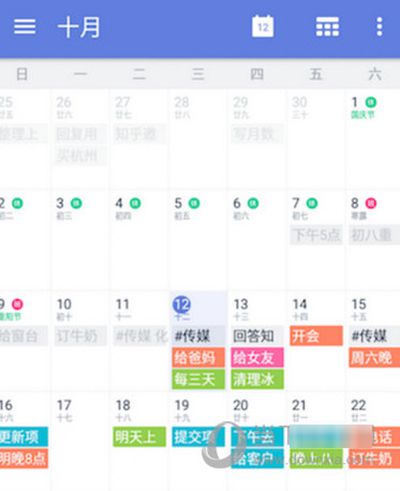The height and width of the screenshot is (491, 400).
Task: Open the 订牛奶 task on the 10th
Action: coord(80,336)
